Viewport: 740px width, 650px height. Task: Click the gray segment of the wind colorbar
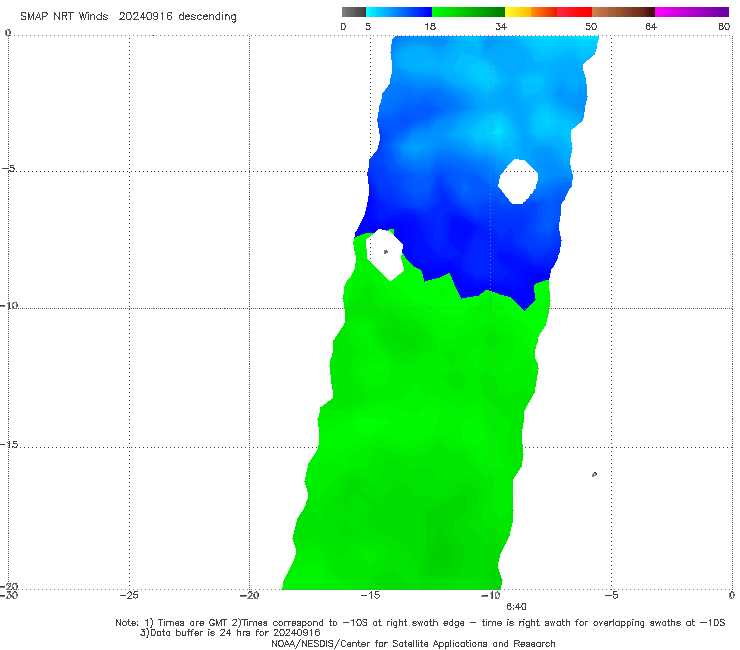(354, 12)
